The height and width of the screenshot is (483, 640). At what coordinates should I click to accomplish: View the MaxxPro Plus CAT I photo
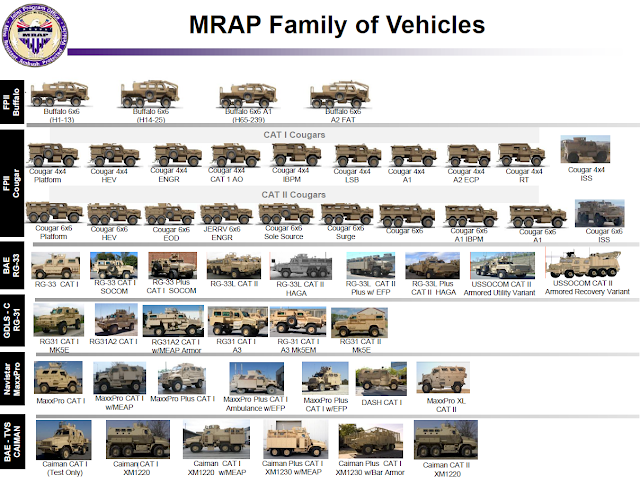pyautogui.click(x=182, y=378)
